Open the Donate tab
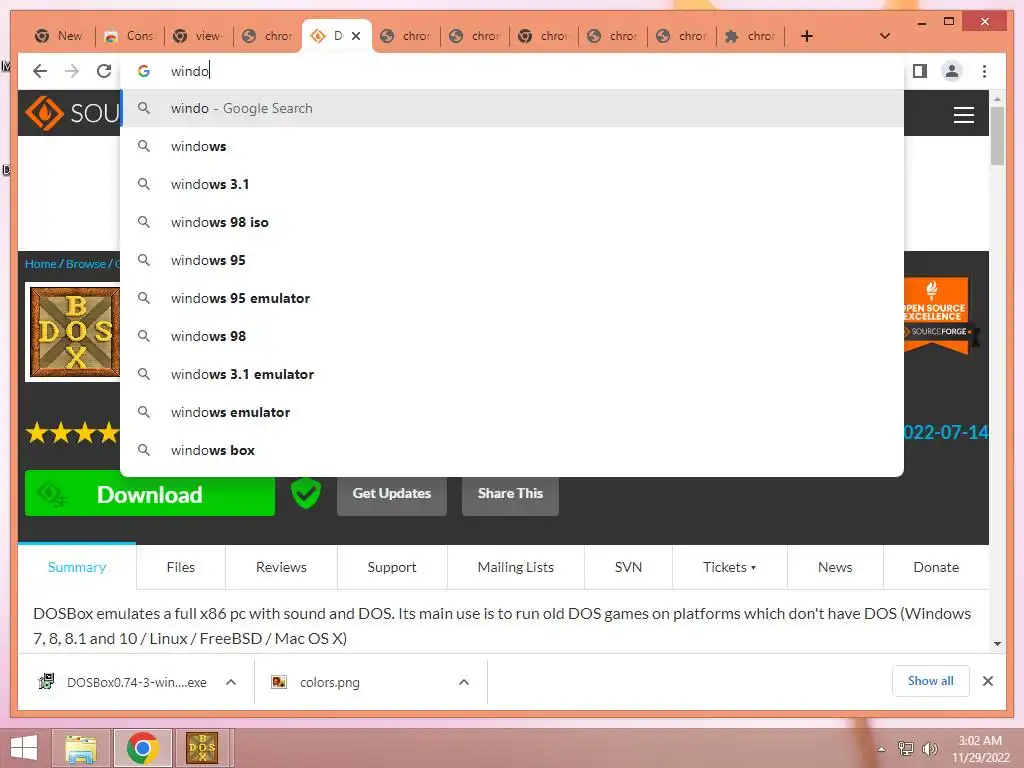Viewport: 1024px width, 768px height. [936, 567]
